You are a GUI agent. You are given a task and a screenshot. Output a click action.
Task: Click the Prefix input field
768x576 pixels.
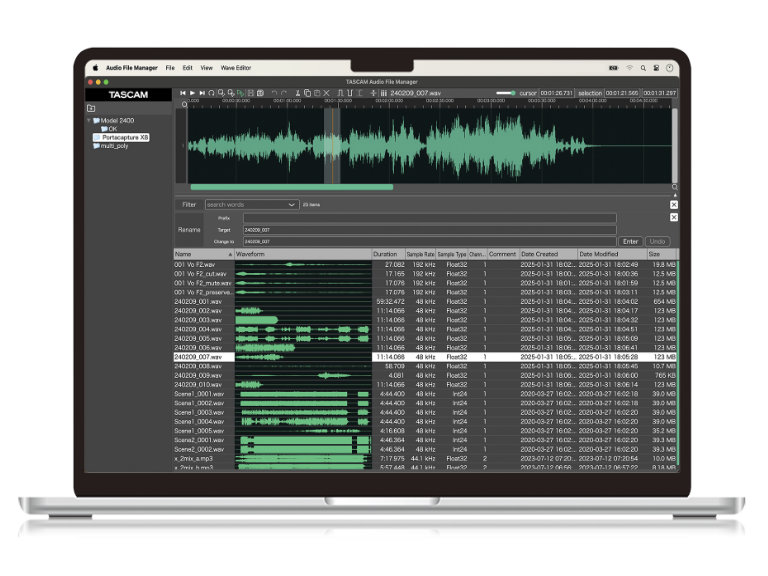pyautogui.click(x=430, y=218)
